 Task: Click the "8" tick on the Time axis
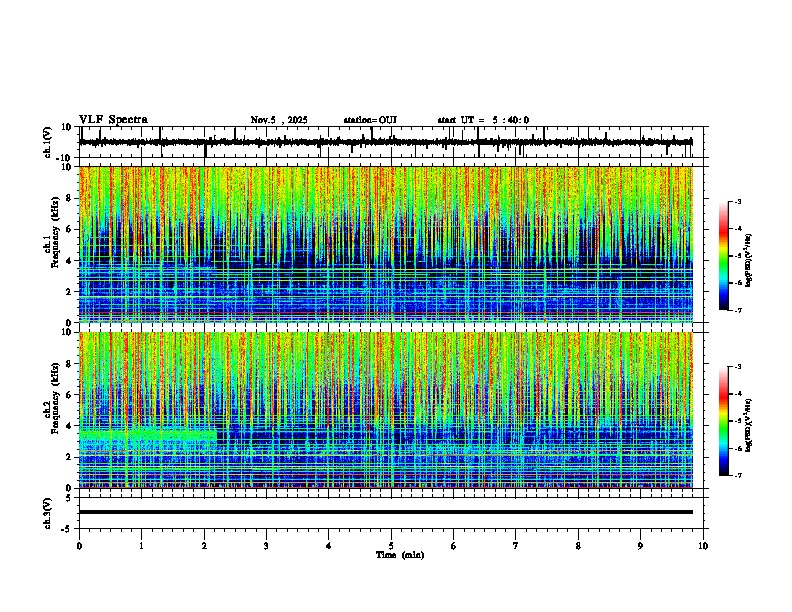coord(578,546)
